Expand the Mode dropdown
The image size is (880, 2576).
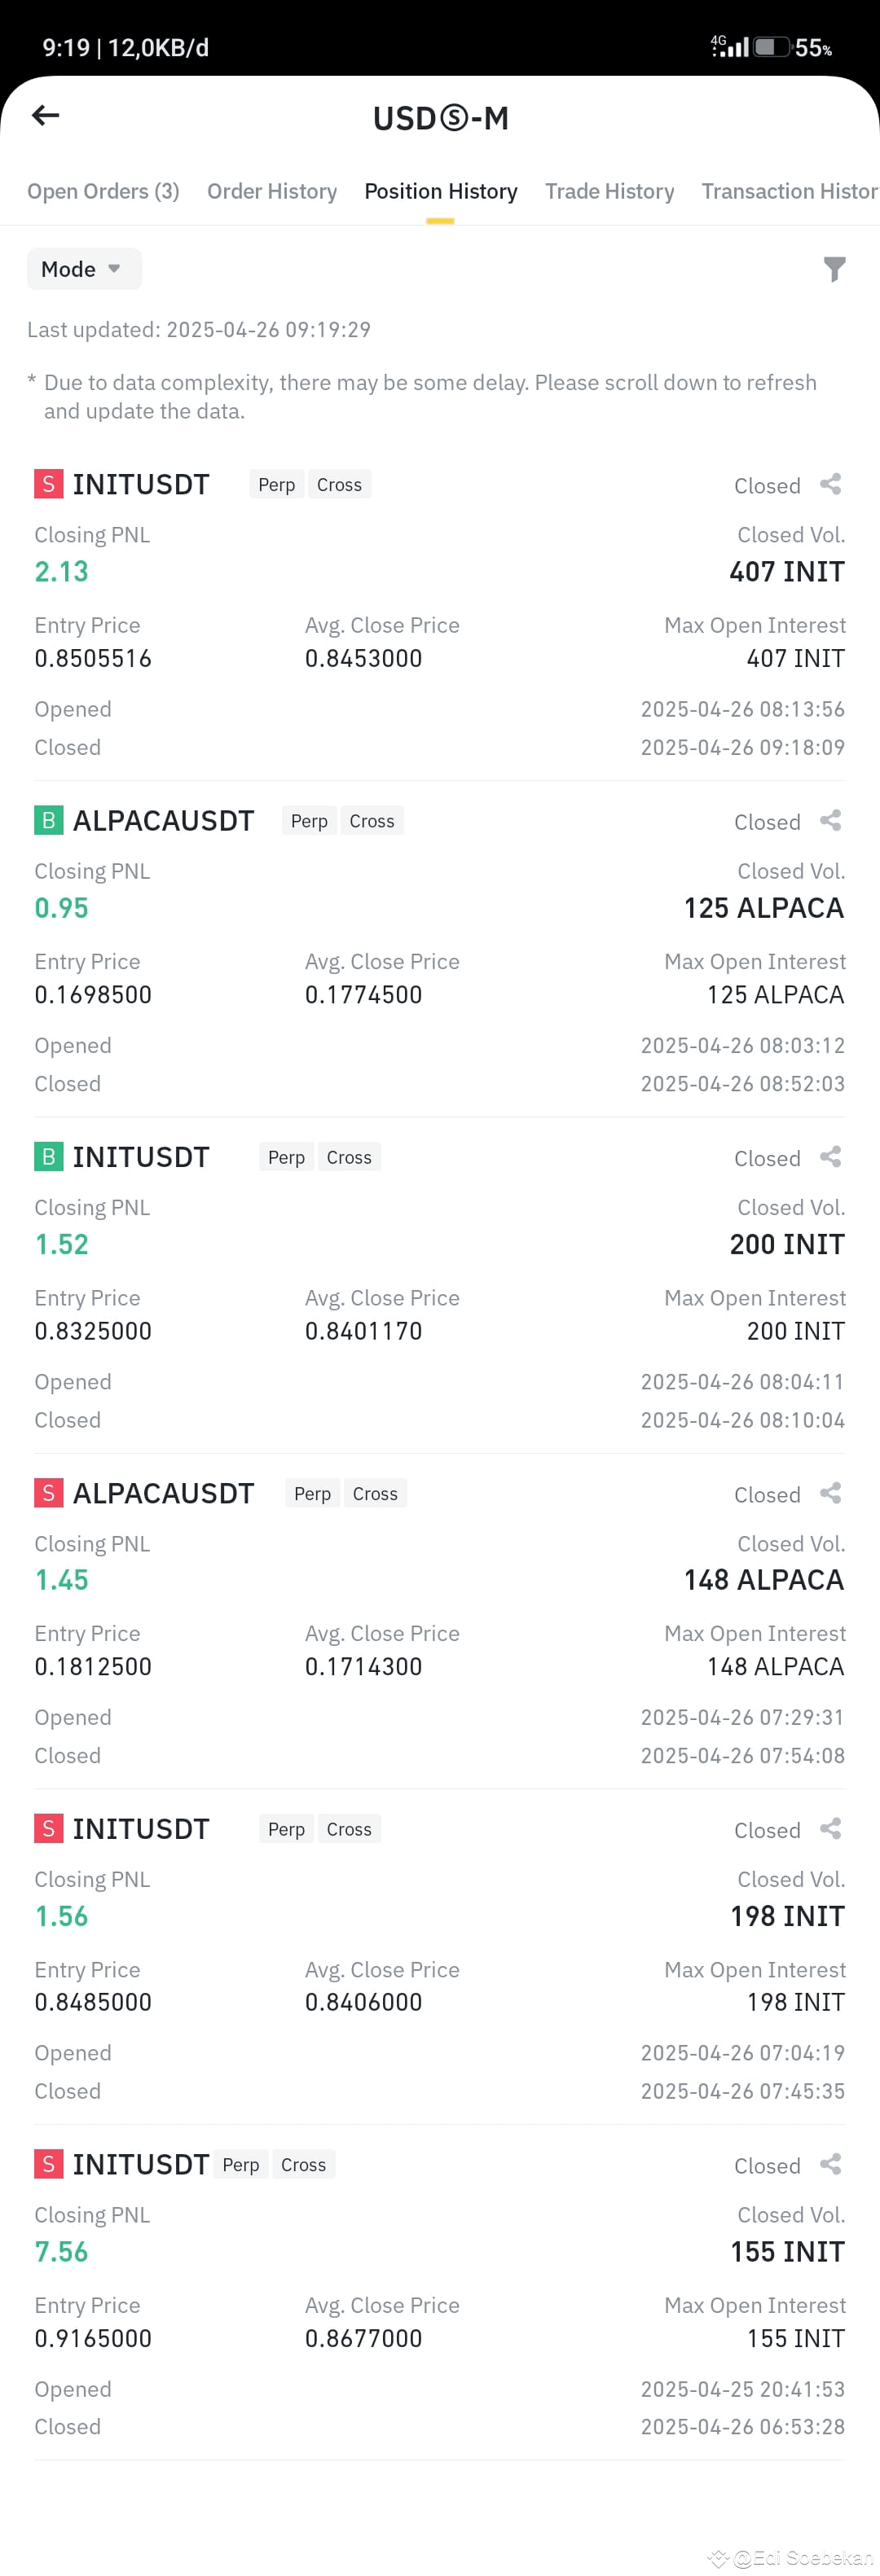pyautogui.click(x=84, y=269)
